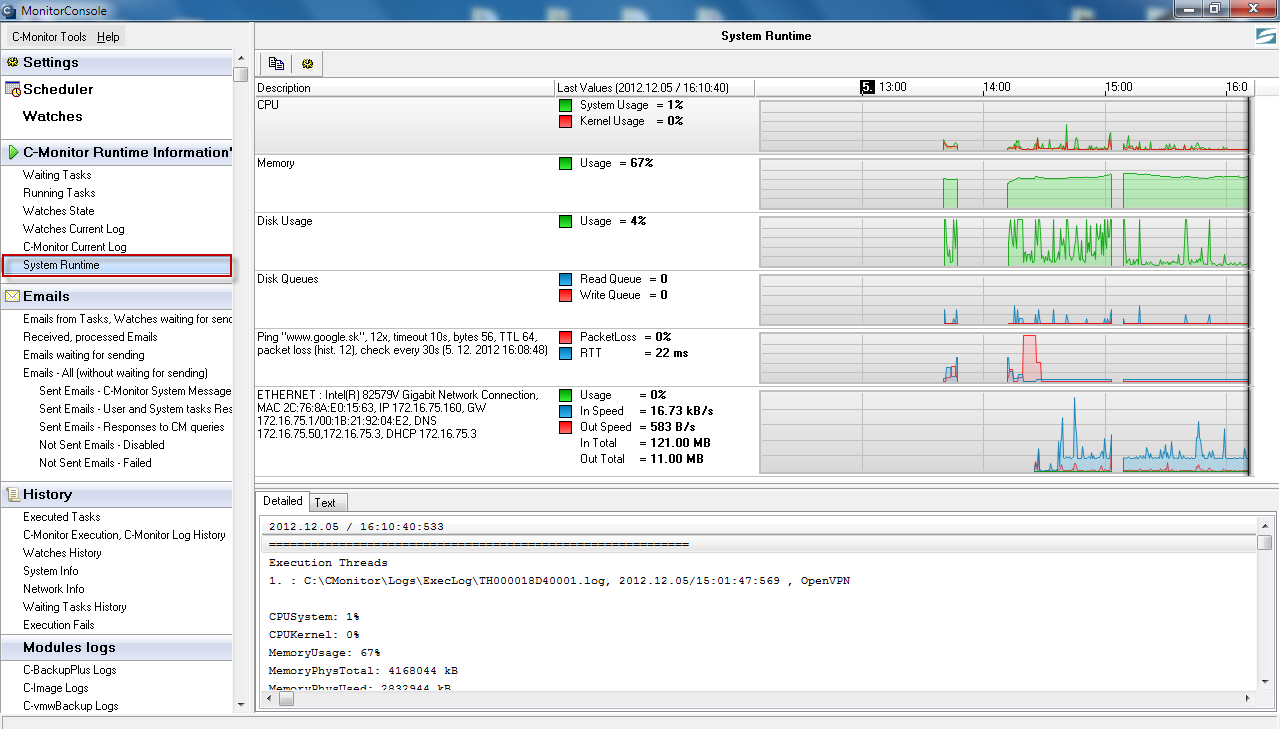Open the Modules logs section header

click(69, 647)
